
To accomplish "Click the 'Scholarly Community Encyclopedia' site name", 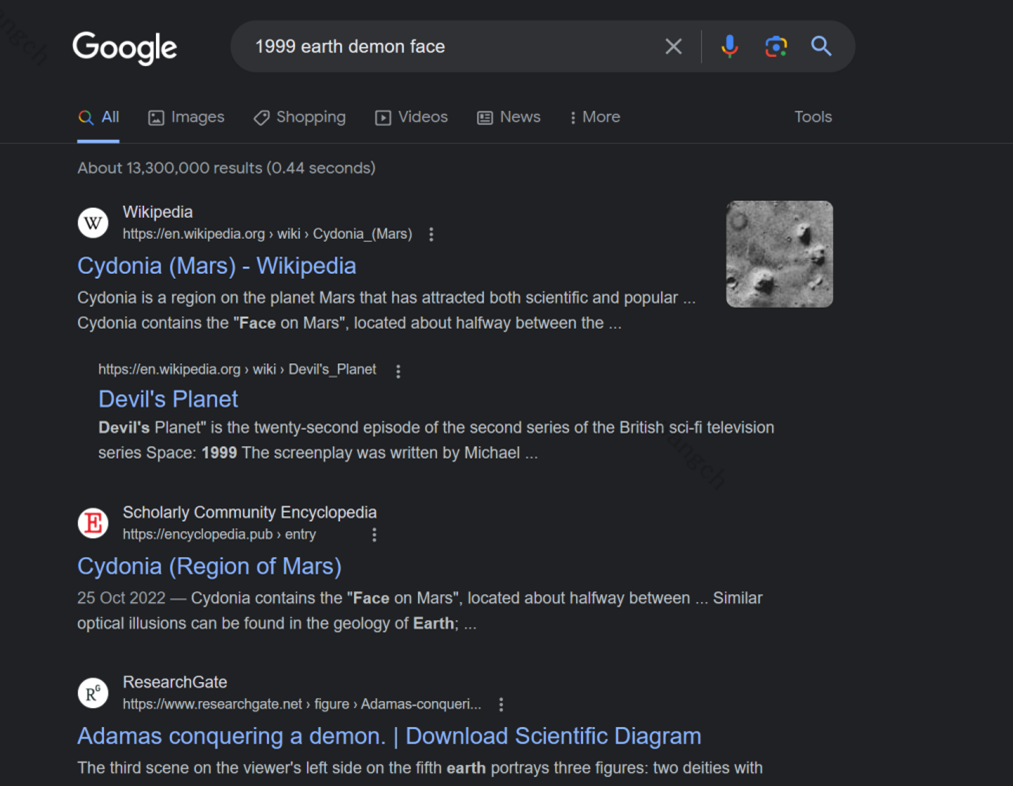I will 249,512.
